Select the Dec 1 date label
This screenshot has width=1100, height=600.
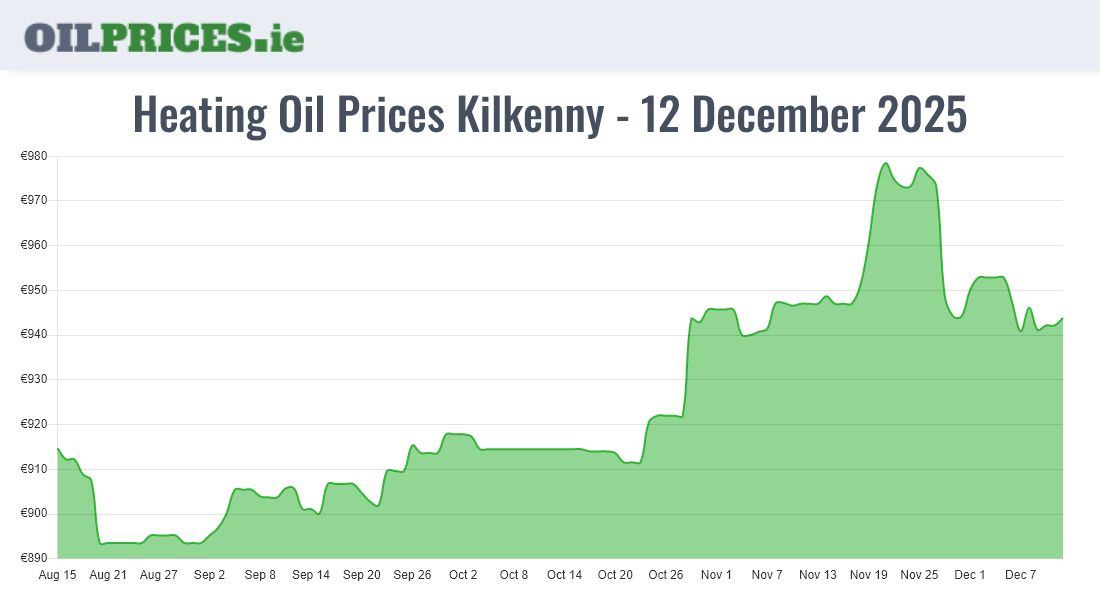point(970,575)
